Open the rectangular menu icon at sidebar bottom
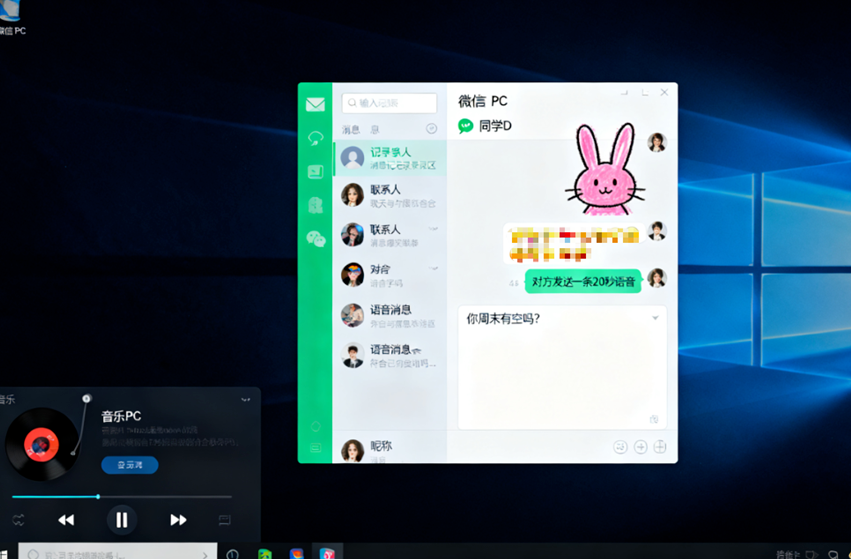 [x=315, y=448]
